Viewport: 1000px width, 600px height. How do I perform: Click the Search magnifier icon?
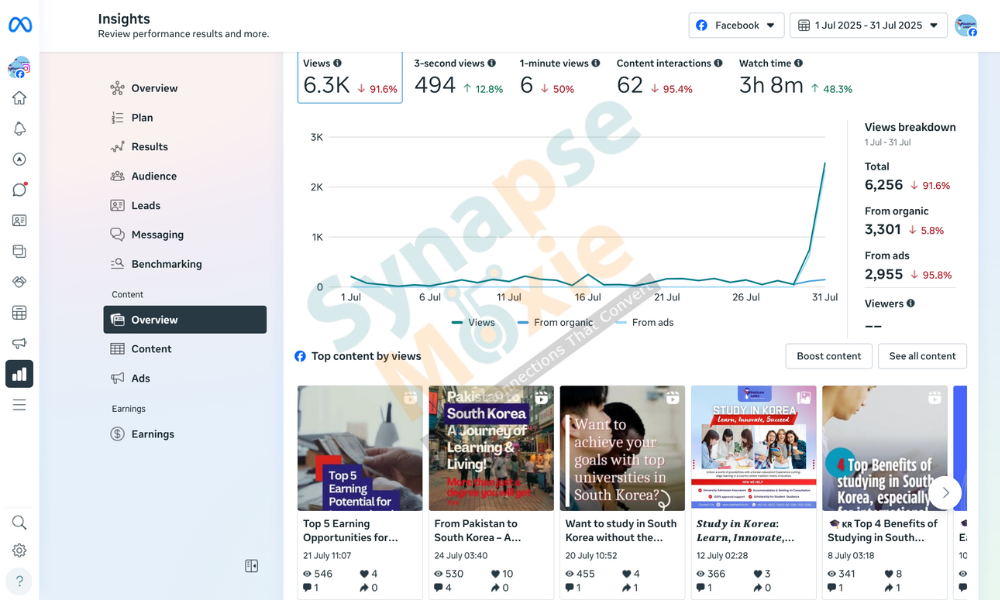click(x=19, y=522)
